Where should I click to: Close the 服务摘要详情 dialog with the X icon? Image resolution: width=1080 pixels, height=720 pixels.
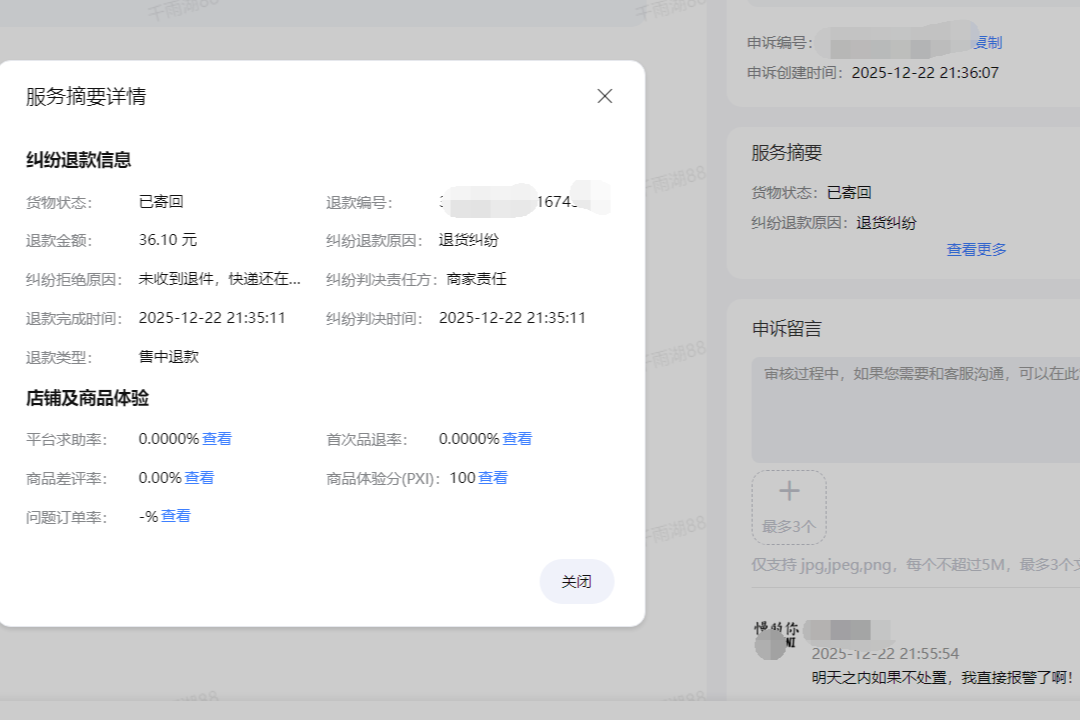coord(604,96)
